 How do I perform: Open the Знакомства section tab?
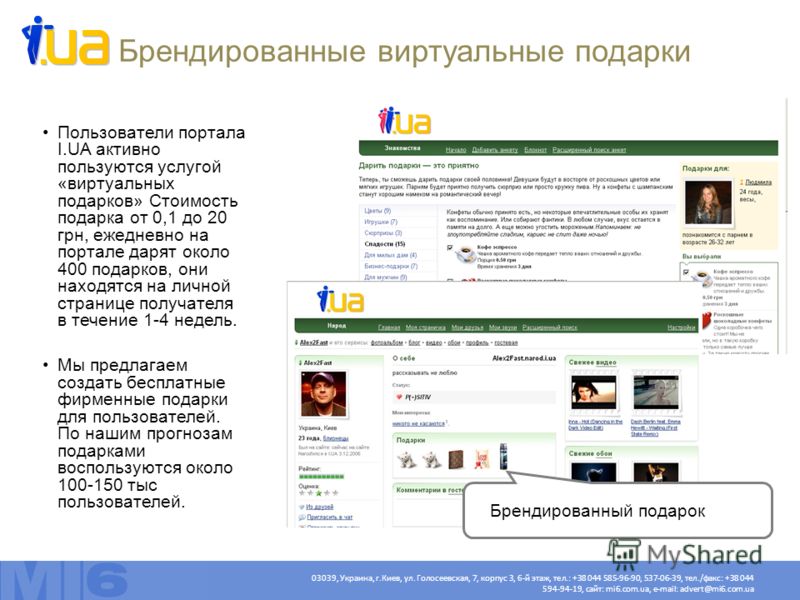tap(402, 148)
